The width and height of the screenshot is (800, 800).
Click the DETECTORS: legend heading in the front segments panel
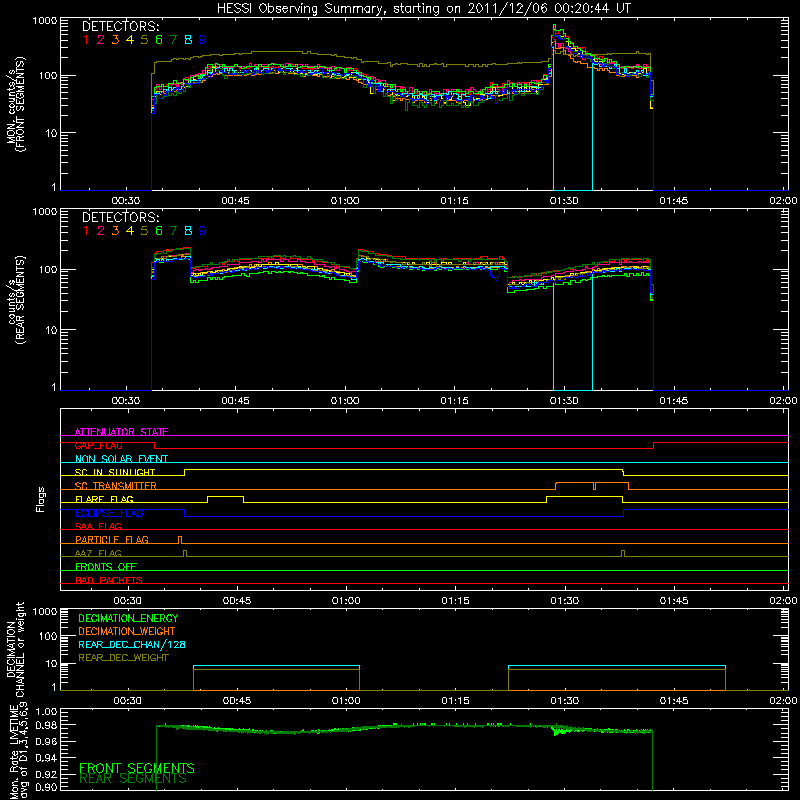click(x=121, y=26)
